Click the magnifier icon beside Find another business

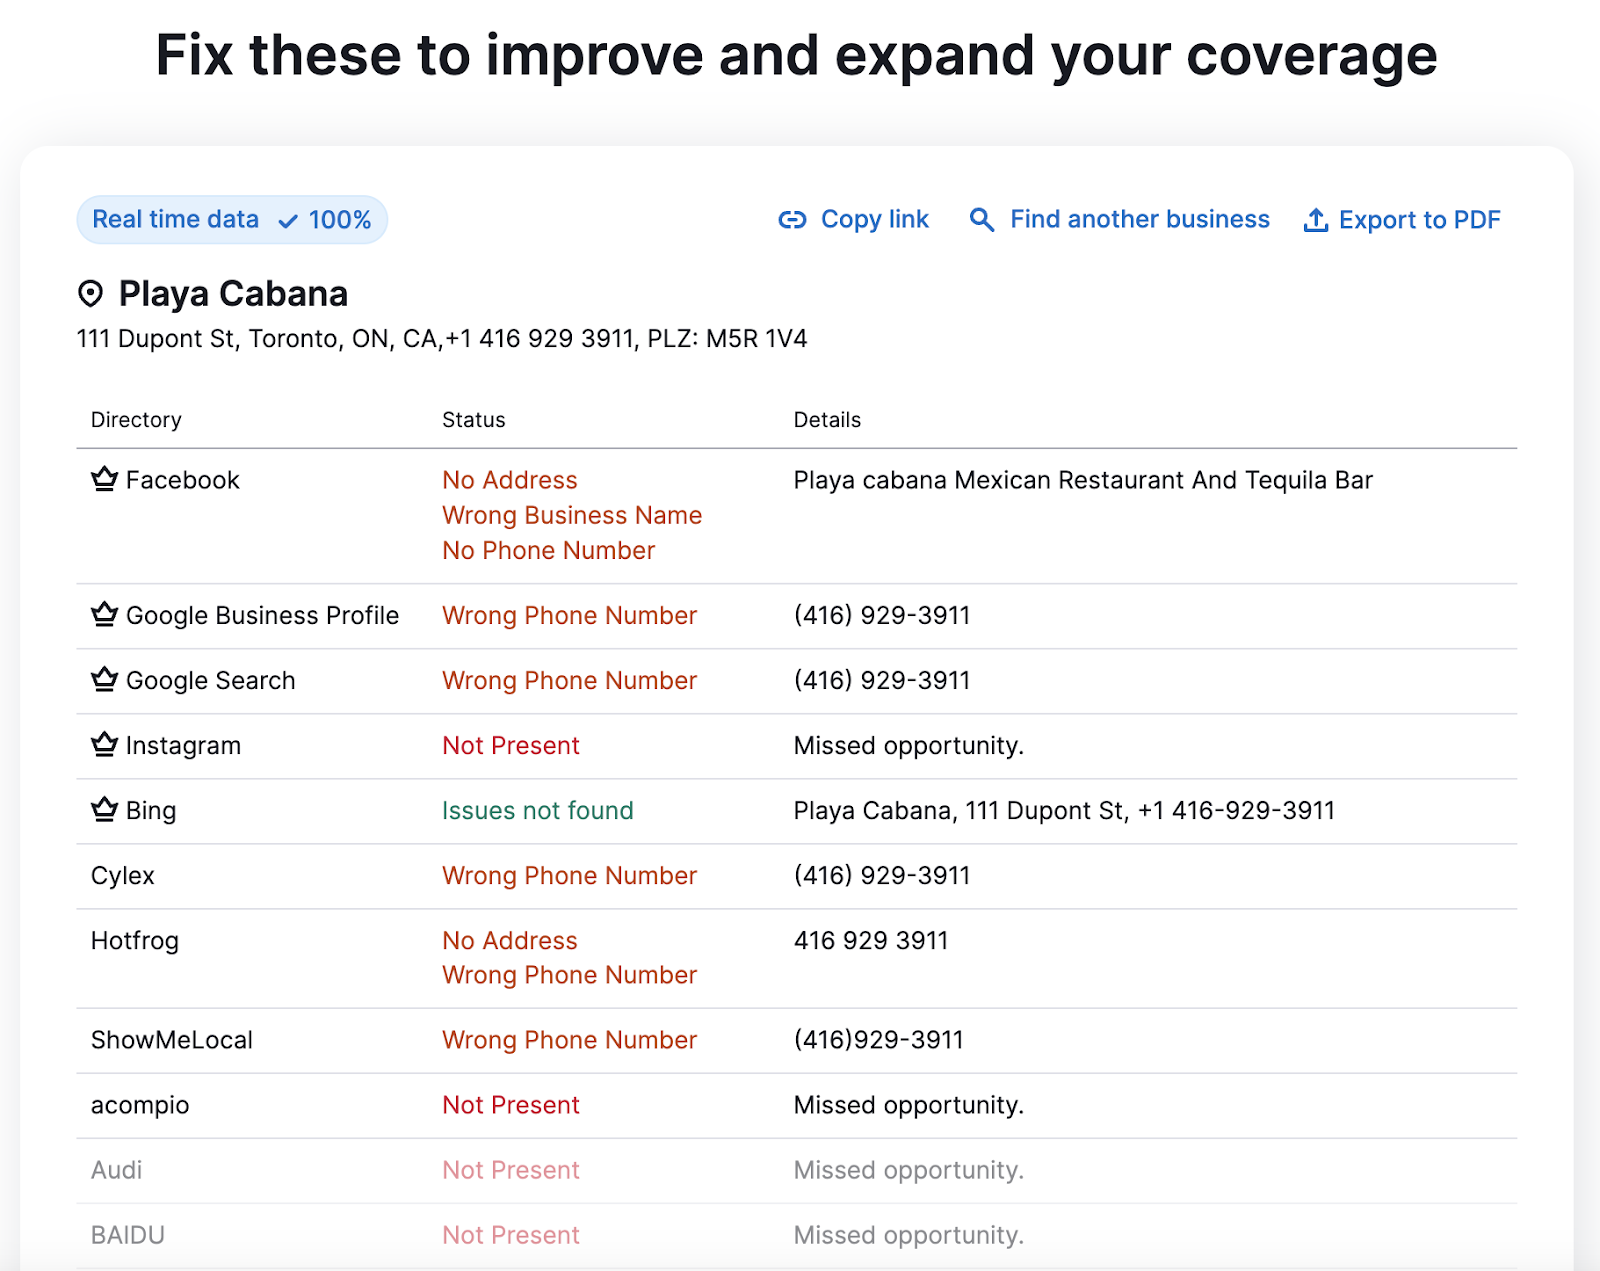(981, 219)
